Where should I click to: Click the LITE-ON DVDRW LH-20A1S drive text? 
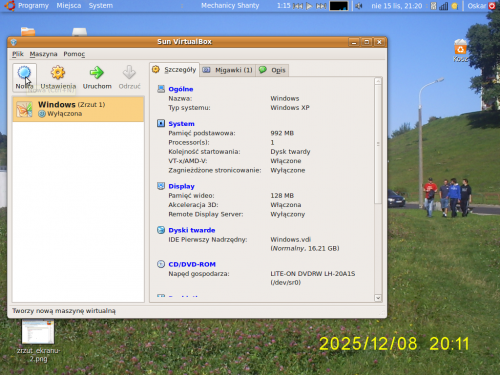(313, 274)
